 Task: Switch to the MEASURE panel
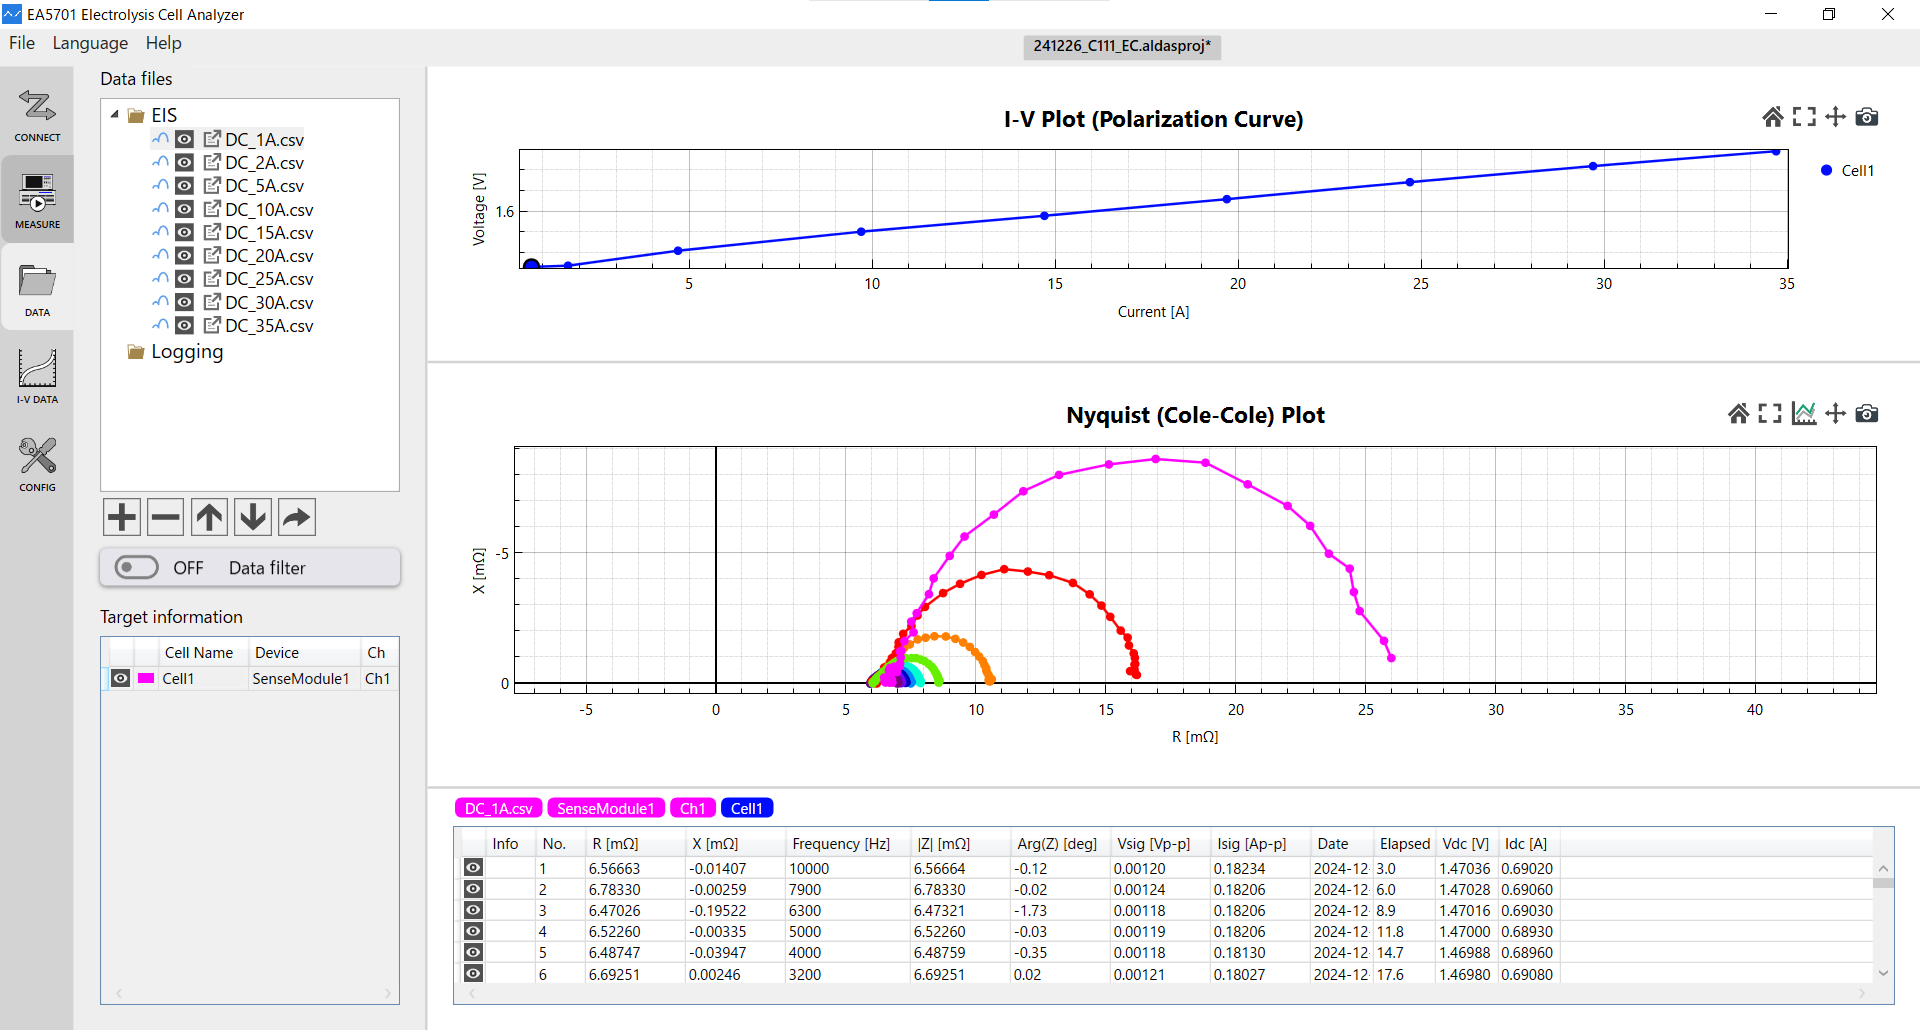click(37, 201)
